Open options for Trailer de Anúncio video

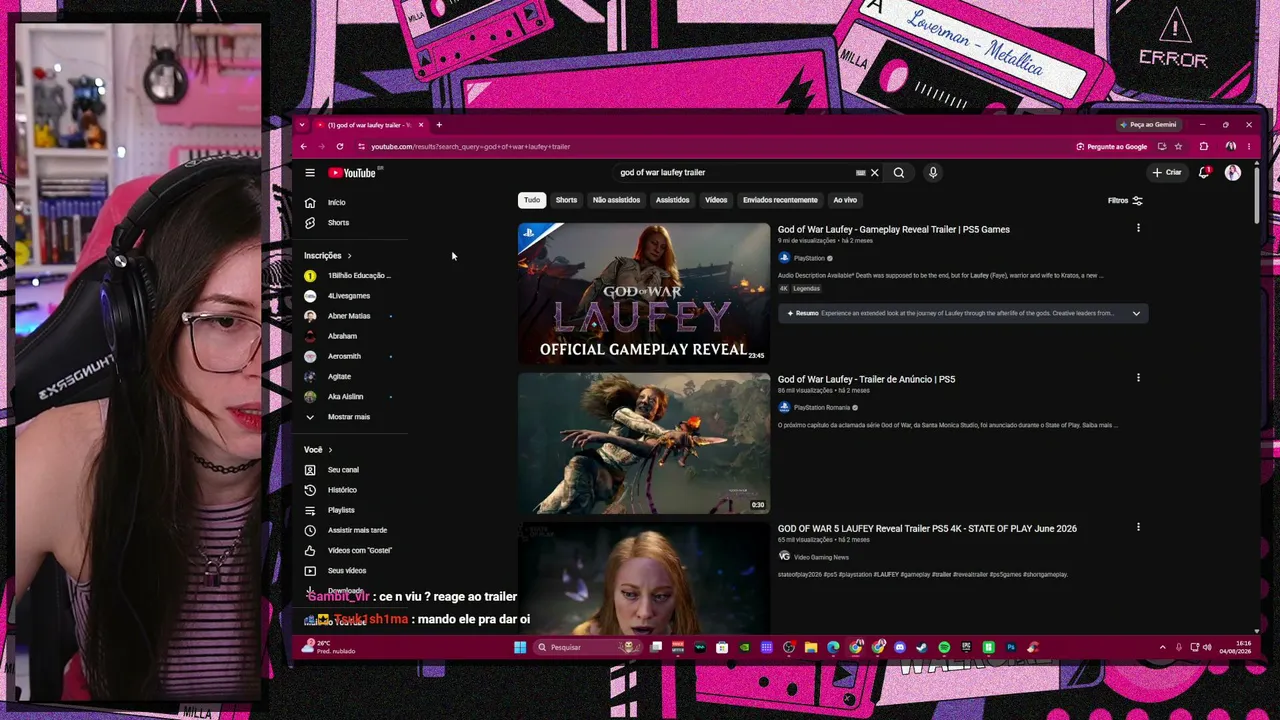click(1138, 378)
